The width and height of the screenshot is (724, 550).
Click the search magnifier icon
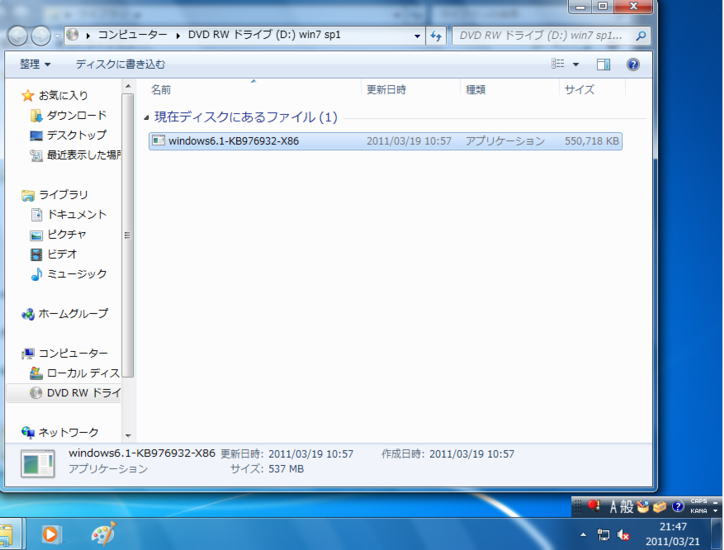pyautogui.click(x=640, y=36)
